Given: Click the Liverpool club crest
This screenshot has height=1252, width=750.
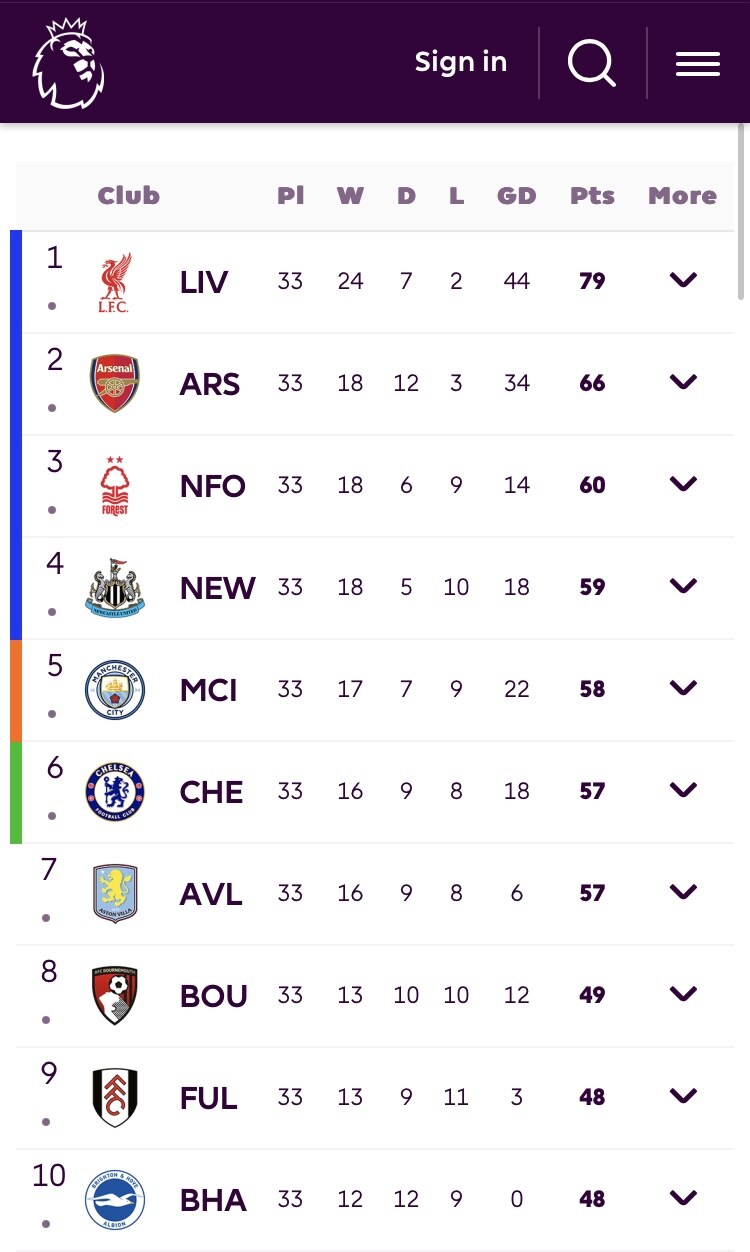Looking at the screenshot, I should coord(115,282).
